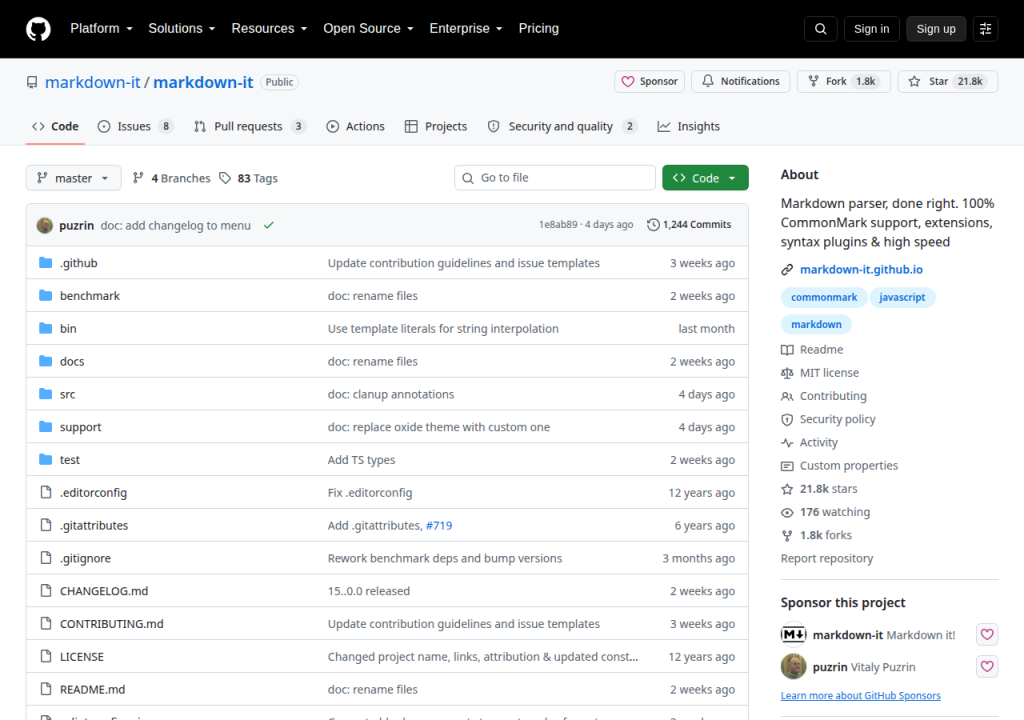This screenshot has height=720, width=1024.
Task: Click the markdown-it M↓ sponsor avatar
Action: click(x=793, y=634)
